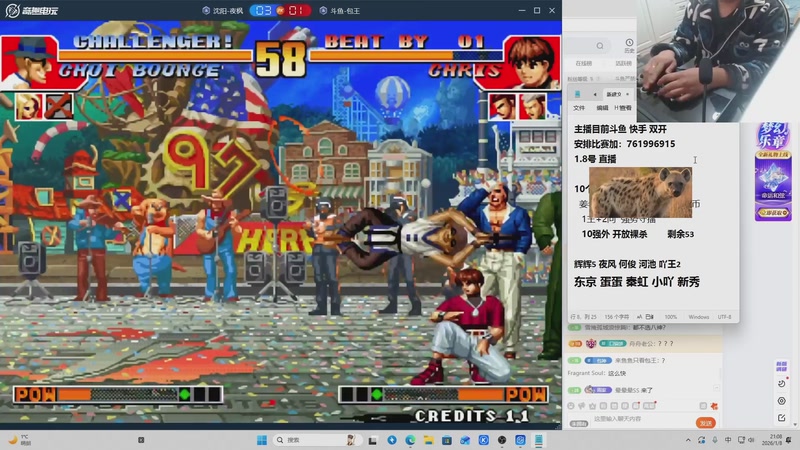The height and width of the screenshot is (450, 800).
Task: Click the crown icon in chat toolbar
Action: coord(592,406)
